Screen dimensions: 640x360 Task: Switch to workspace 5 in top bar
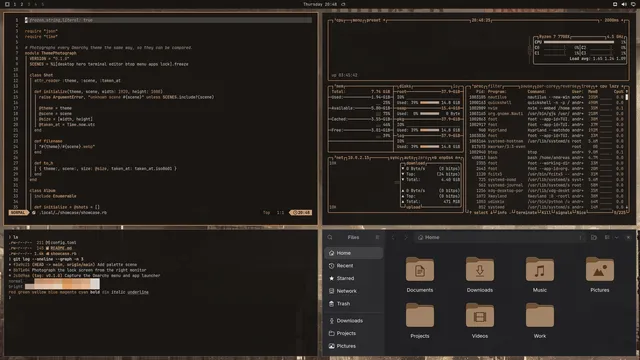(42, 4)
